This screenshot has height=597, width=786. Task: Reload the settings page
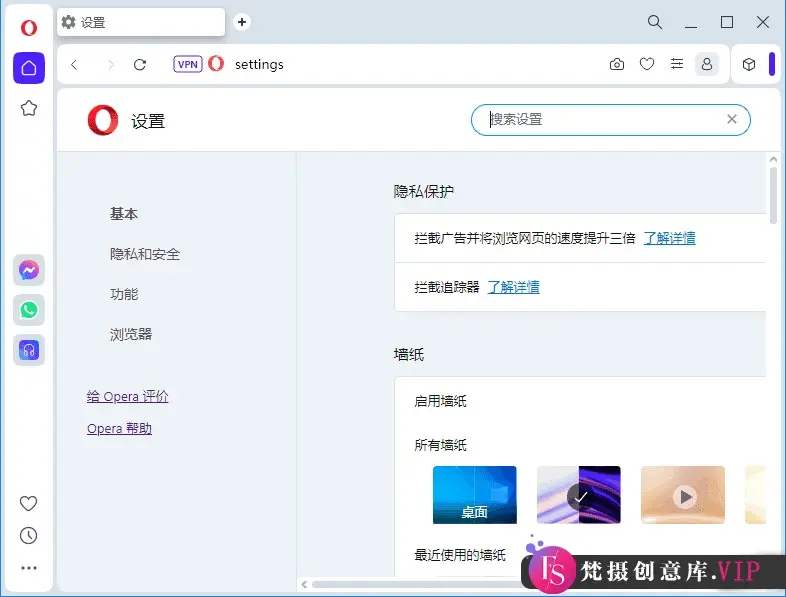[x=140, y=64]
